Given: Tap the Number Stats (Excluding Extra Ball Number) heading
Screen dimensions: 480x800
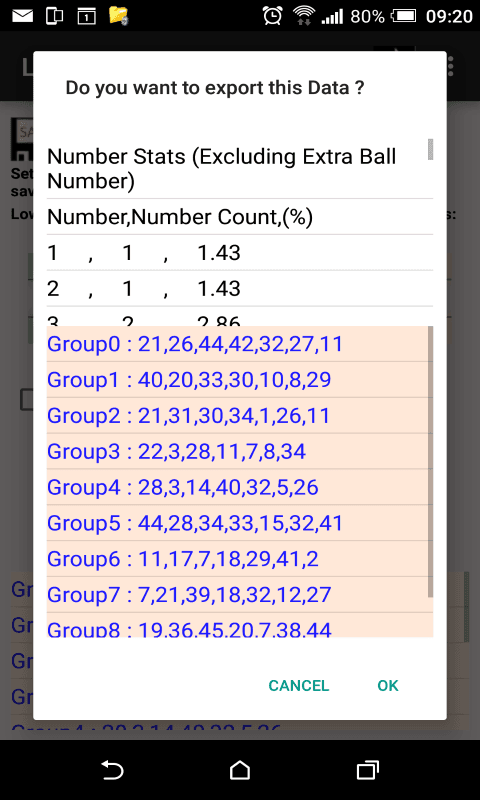Looking at the screenshot, I should point(240,168).
